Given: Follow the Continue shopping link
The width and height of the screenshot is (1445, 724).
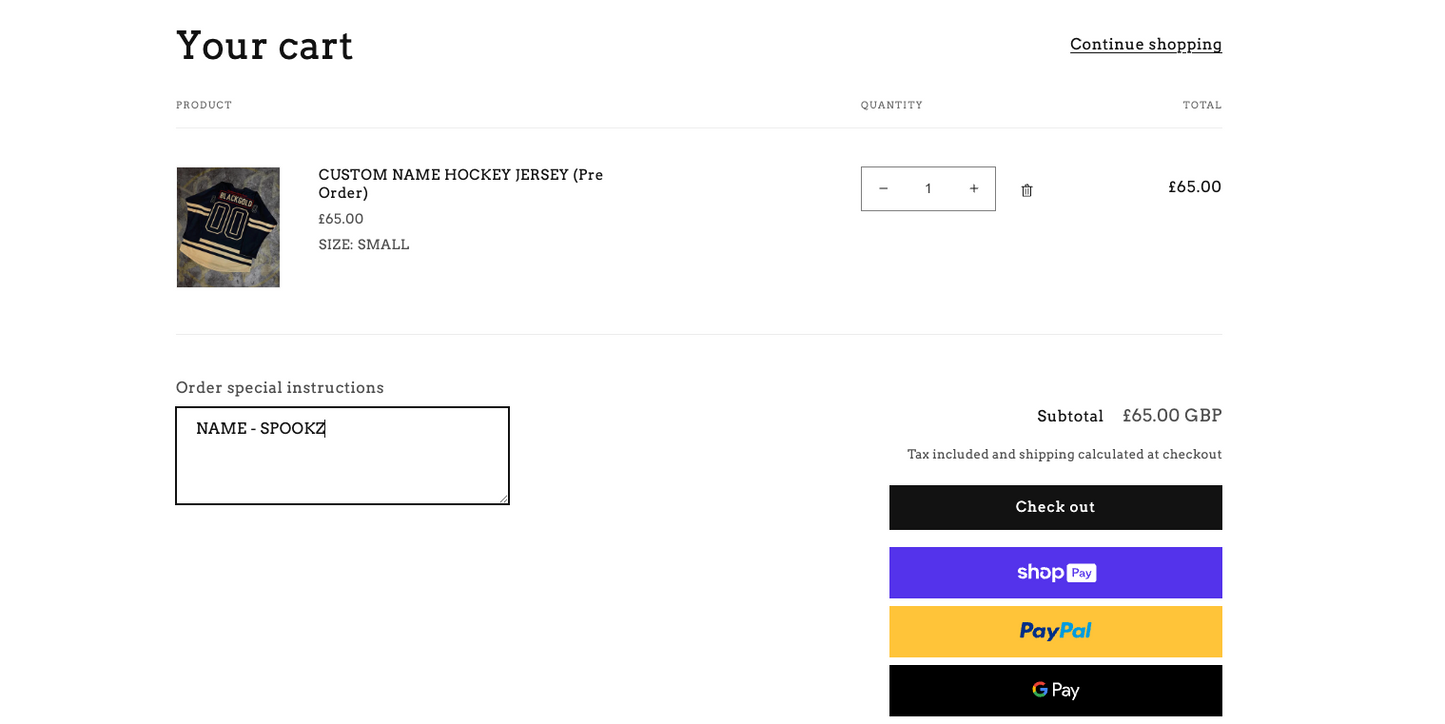Looking at the screenshot, I should pos(1145,44).
